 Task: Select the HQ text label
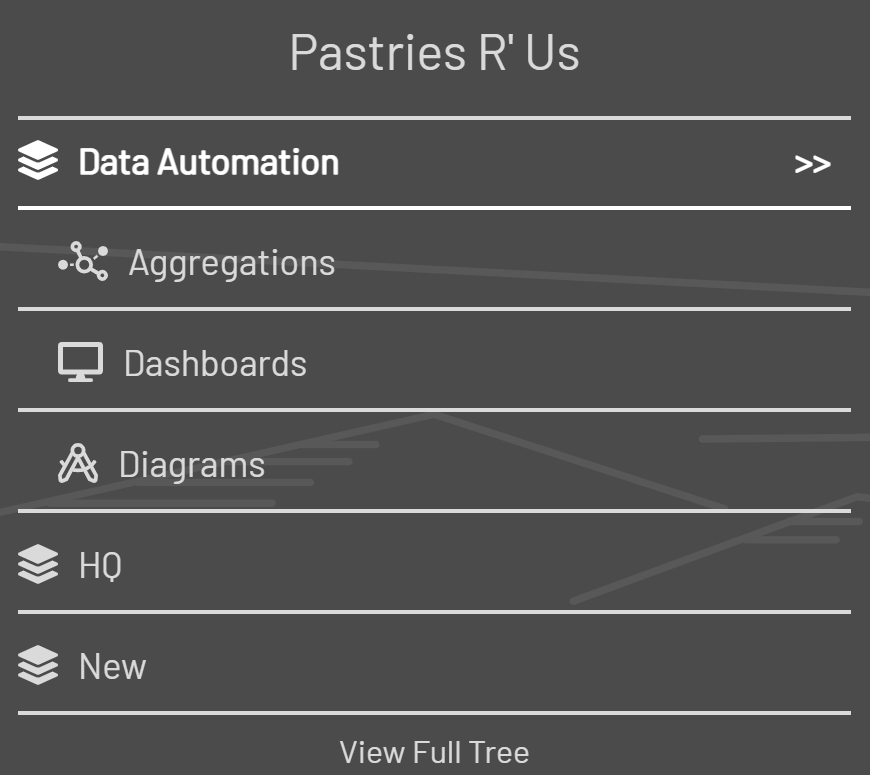tap(100, 566)
